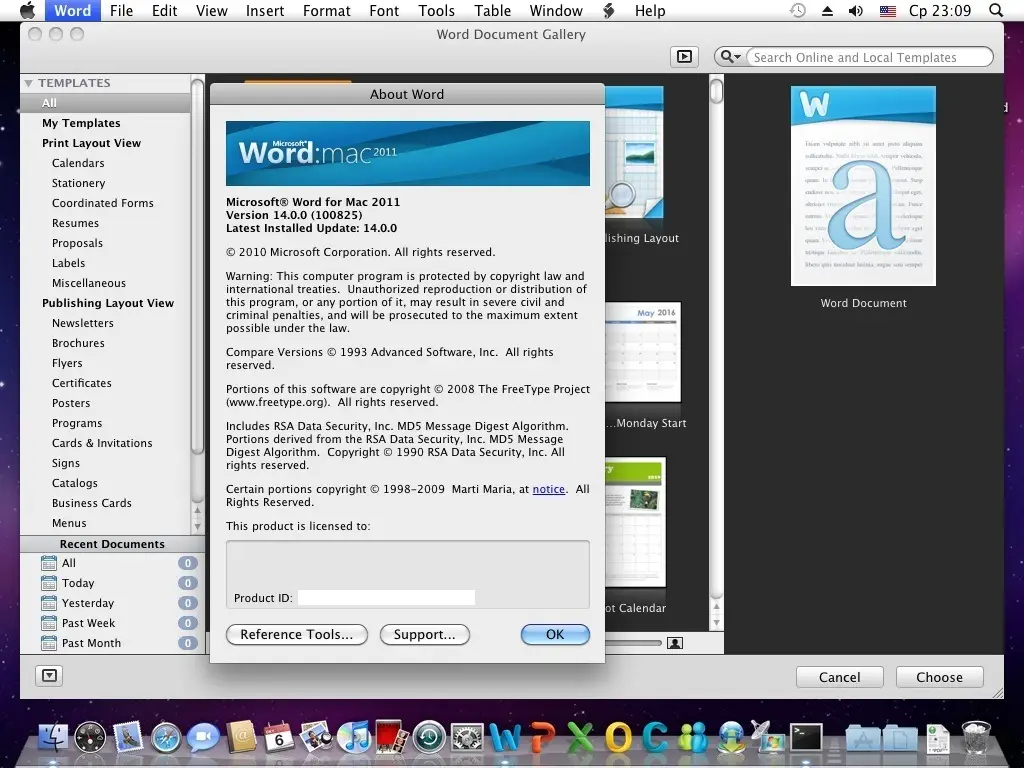1024x768 pixels.
Task: Choose Business Cards template category
Action: click(x=92, y=503)
